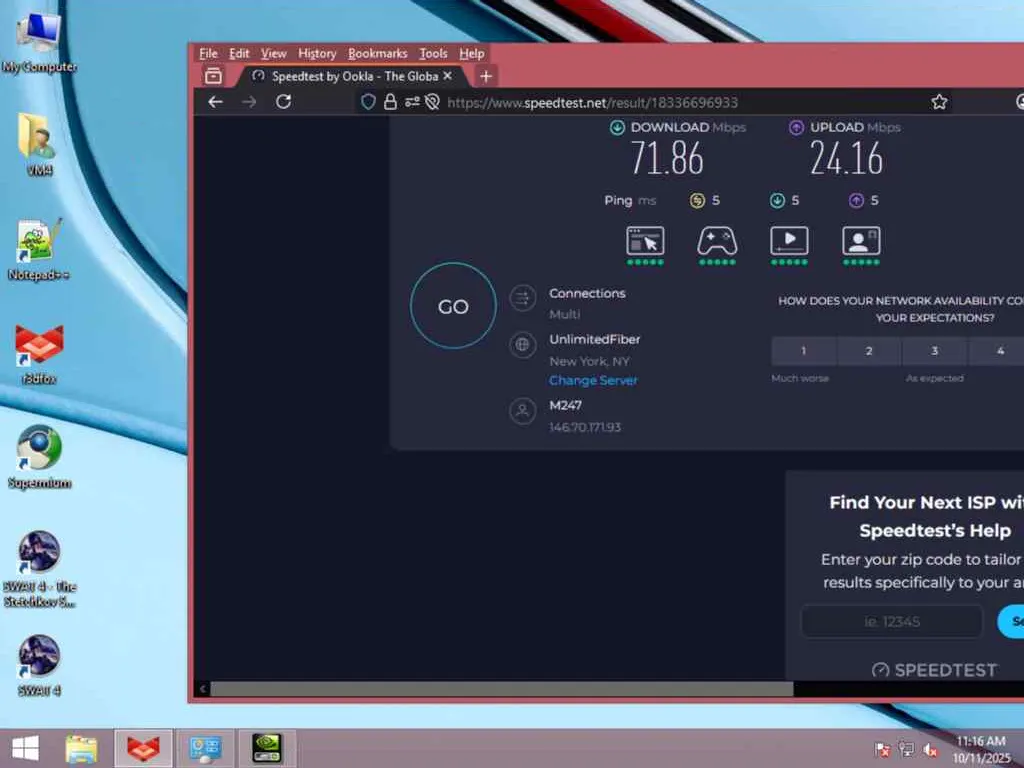The width and height of the screenshot is (1024, 768).
Task: Select the Speedtest by Ookla tab
Action: coord(353,76)
